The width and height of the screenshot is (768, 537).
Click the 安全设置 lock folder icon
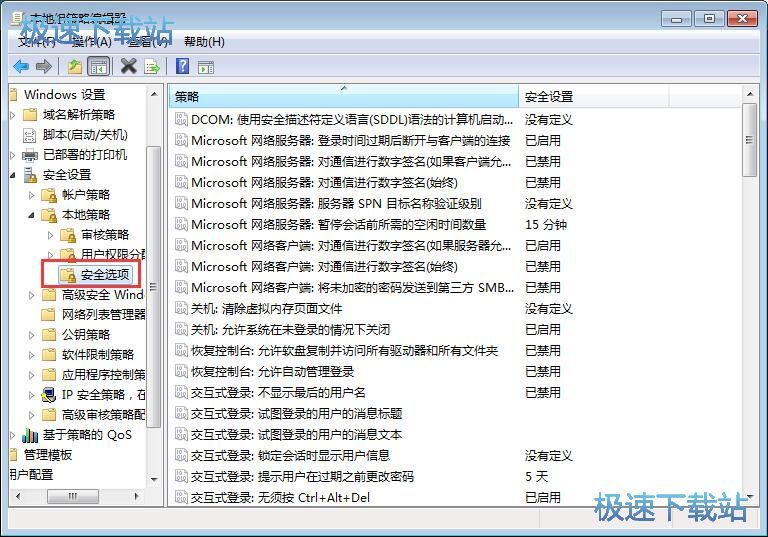[x=30, y=175]
